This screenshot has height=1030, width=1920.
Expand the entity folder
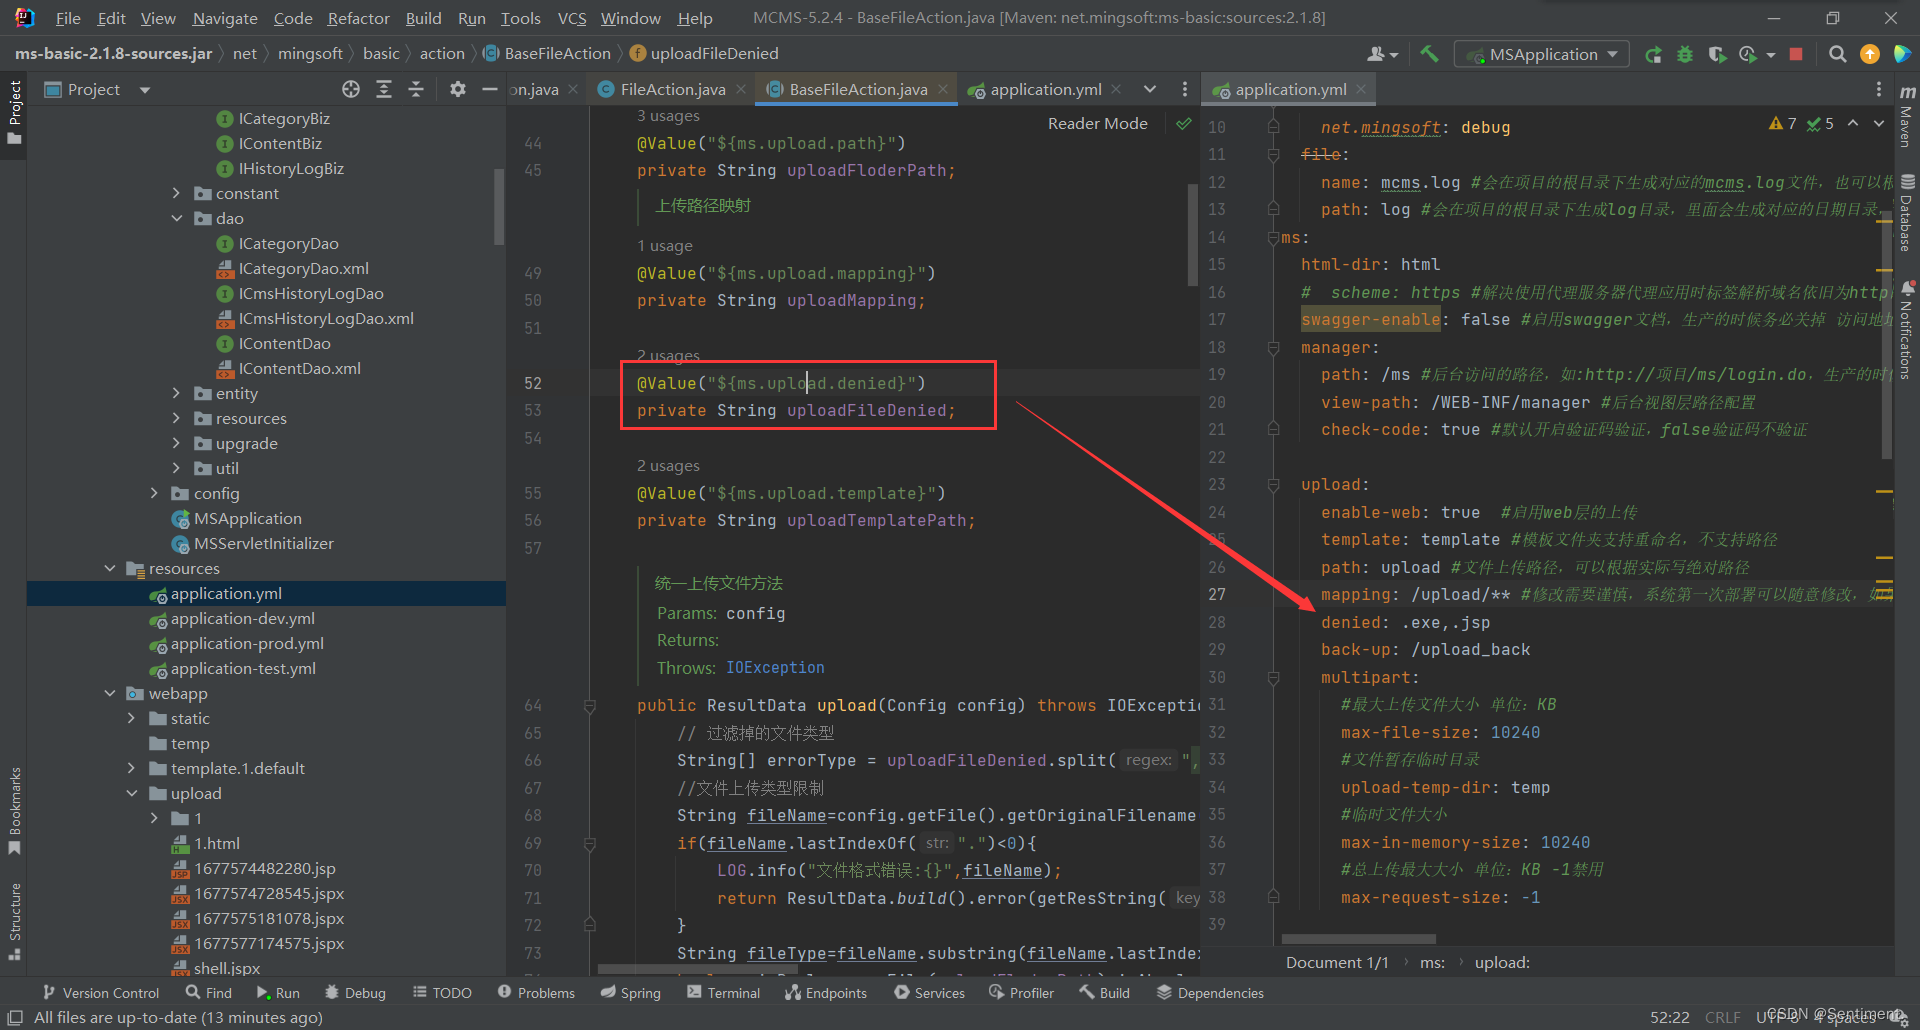pos(177,393)
